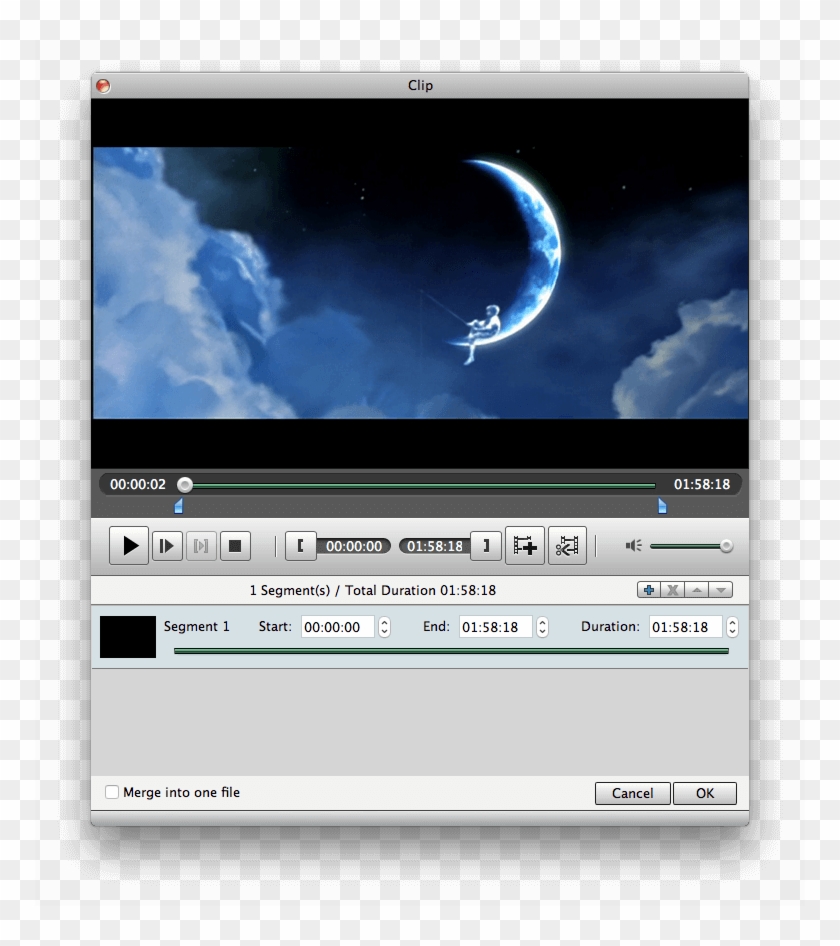Click the add new segment filmstrip icon
The height and width of the screenshot is (946, 840).
(x=525, y=545)
